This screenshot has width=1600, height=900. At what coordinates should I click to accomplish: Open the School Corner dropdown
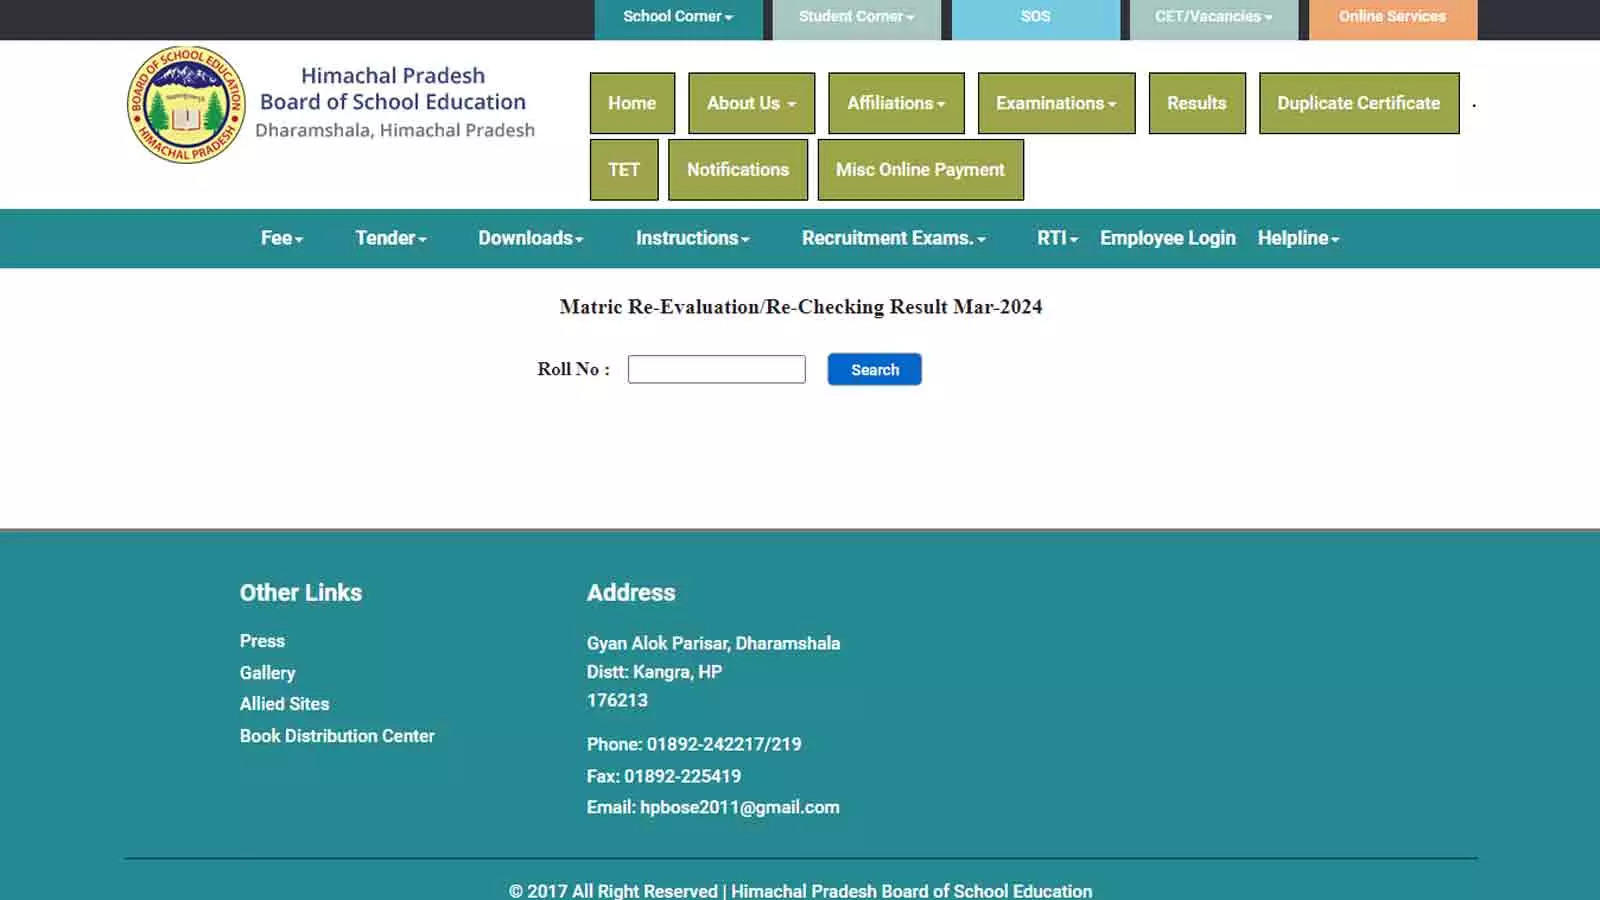[x=678, y=16]
